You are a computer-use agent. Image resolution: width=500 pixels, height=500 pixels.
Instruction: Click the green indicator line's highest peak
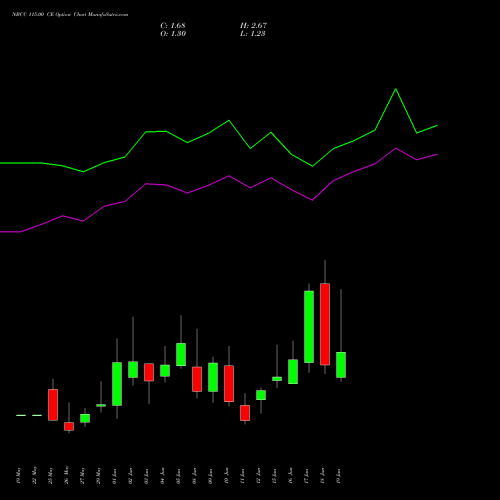(x=396, y=89)
